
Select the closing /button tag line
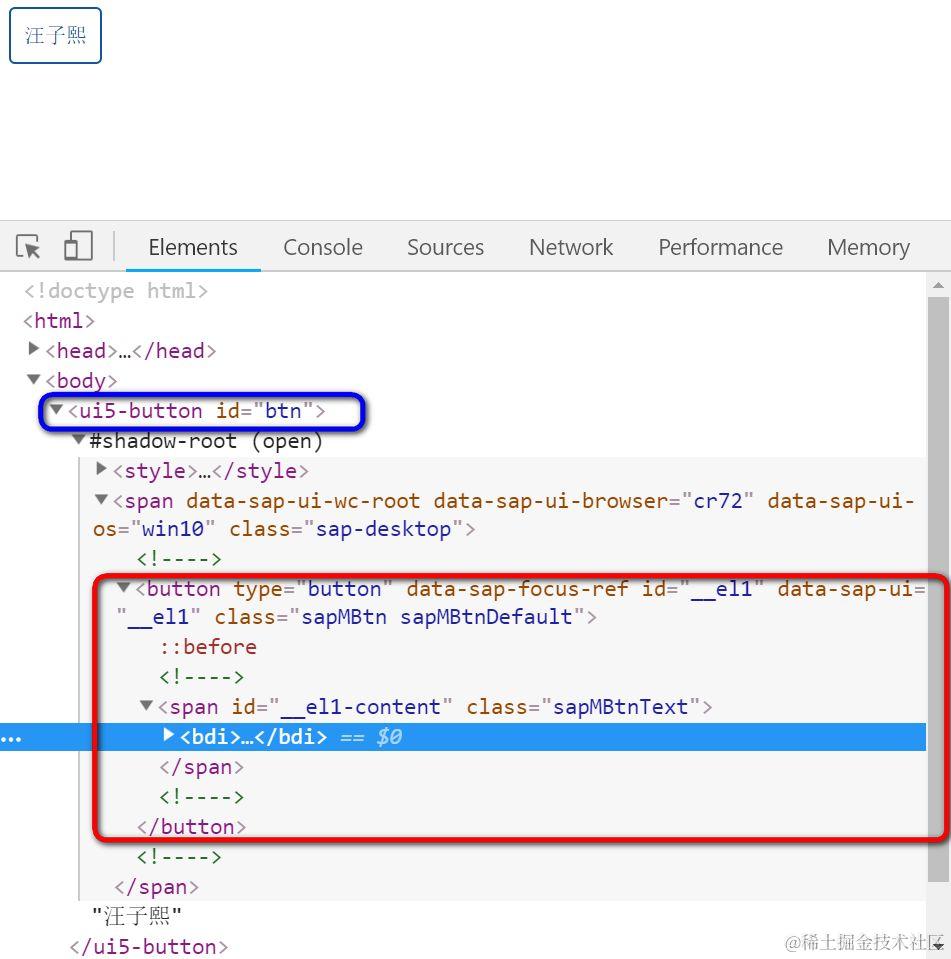click(x=191, y=826)
